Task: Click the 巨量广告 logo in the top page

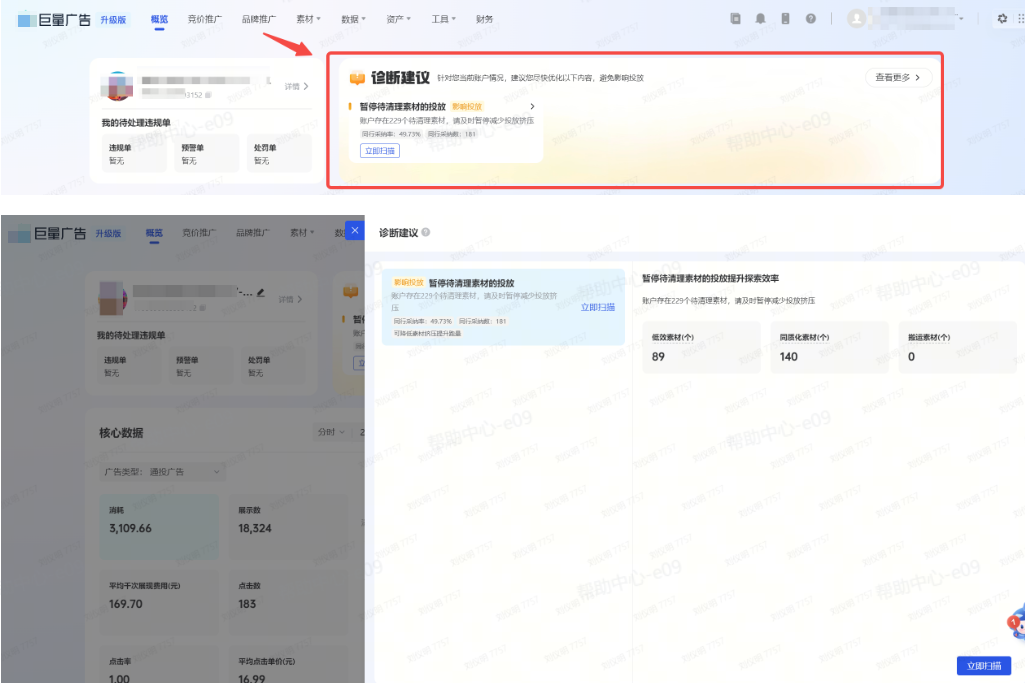Action: coord(55,20)
